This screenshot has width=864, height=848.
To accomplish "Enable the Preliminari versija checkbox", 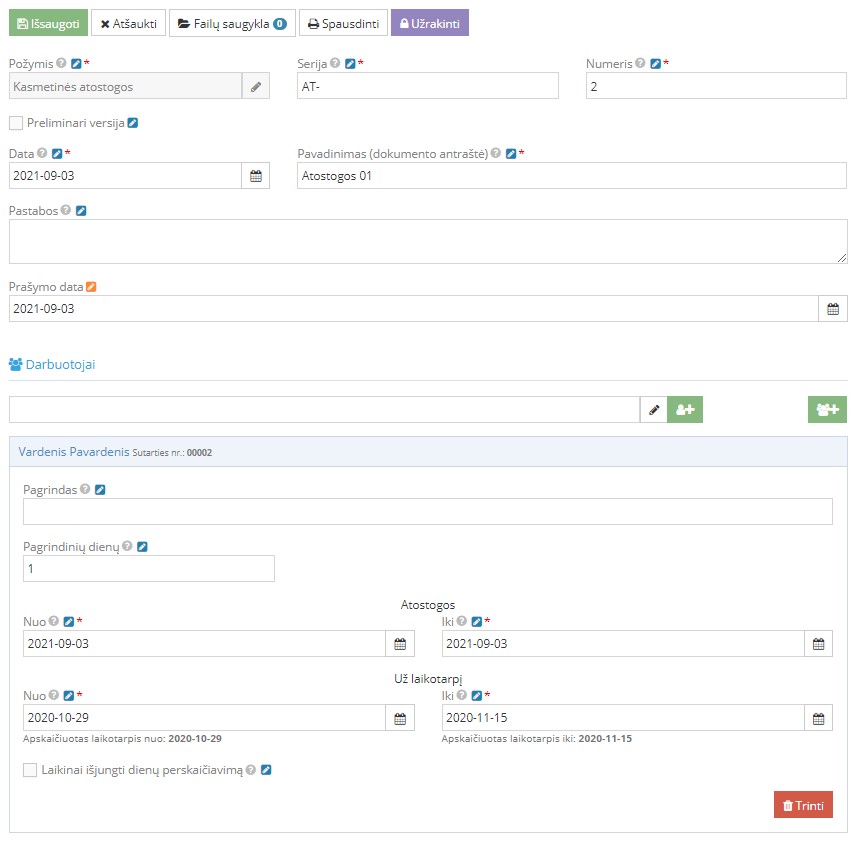I will pos(16,123).
